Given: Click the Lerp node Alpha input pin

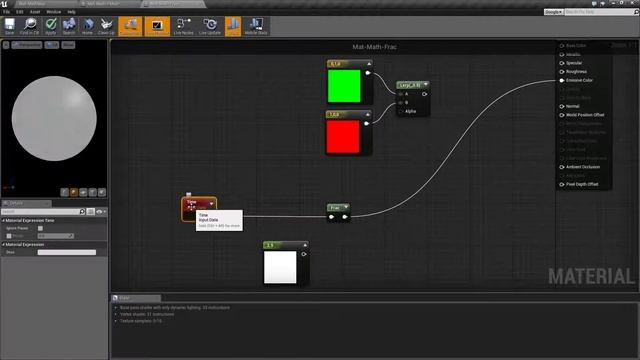Looking at the screenshot, I should pos(401,111).
